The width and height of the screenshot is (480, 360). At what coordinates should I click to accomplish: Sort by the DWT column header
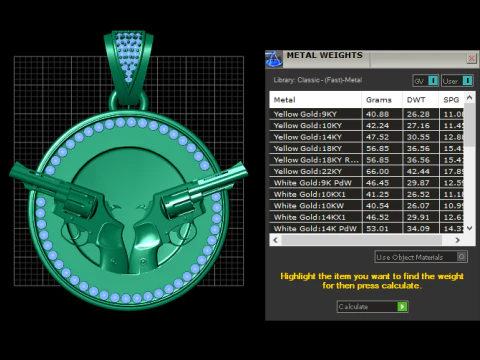pos(421,100)
